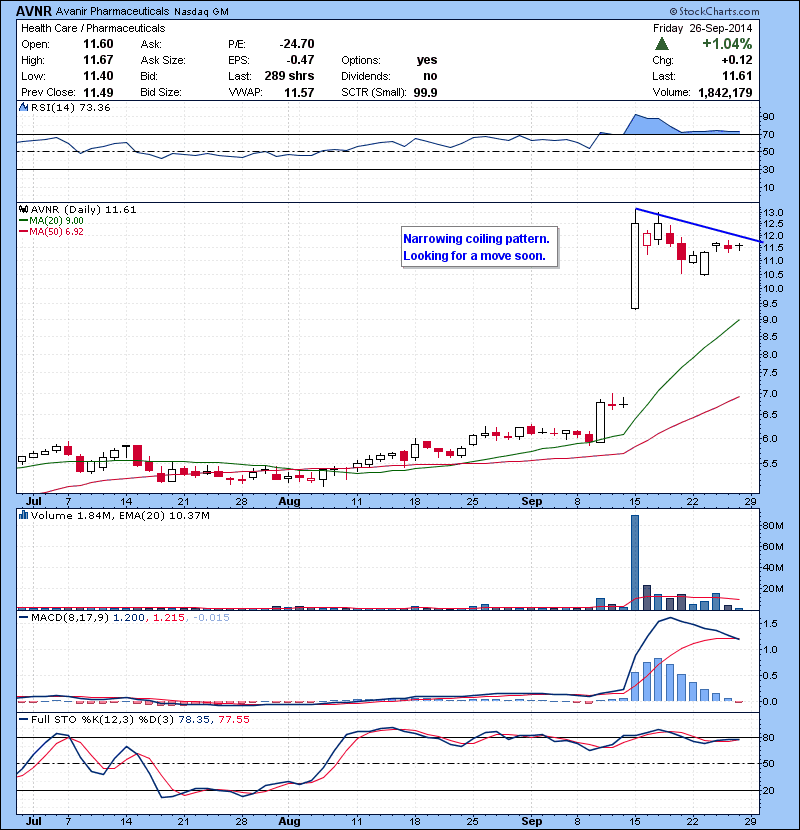Click the Ask Size label
Image resolution: width=800 pixels, height=830 pixels.
click(x=163, y=60)
